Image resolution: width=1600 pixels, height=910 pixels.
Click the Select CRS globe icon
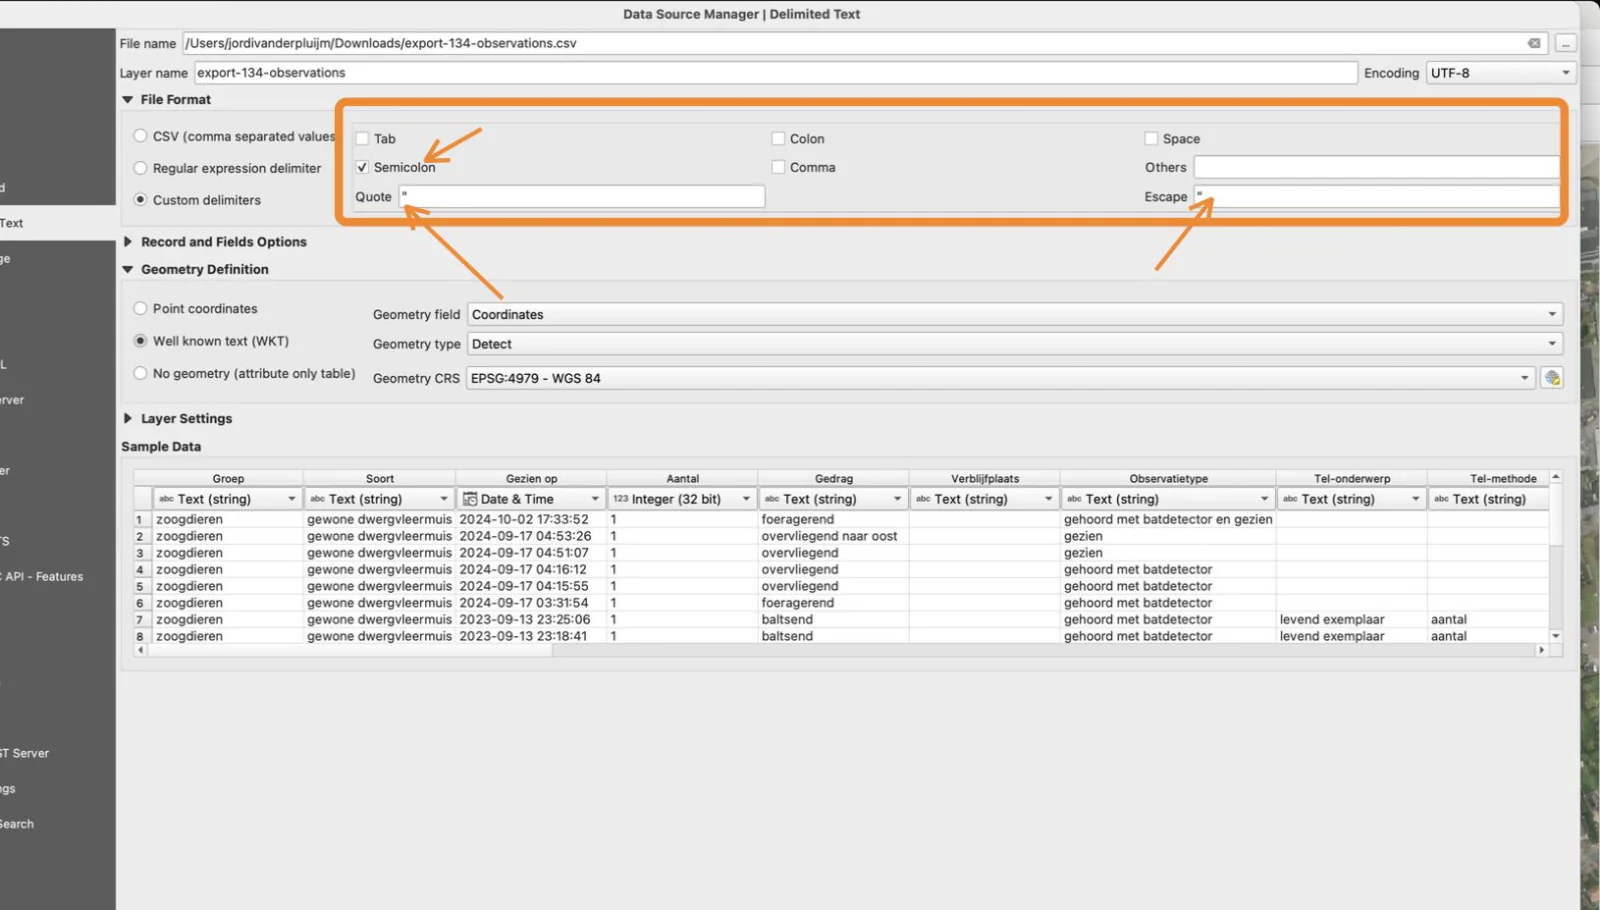pyautogui.click(x=1552, y=378)
